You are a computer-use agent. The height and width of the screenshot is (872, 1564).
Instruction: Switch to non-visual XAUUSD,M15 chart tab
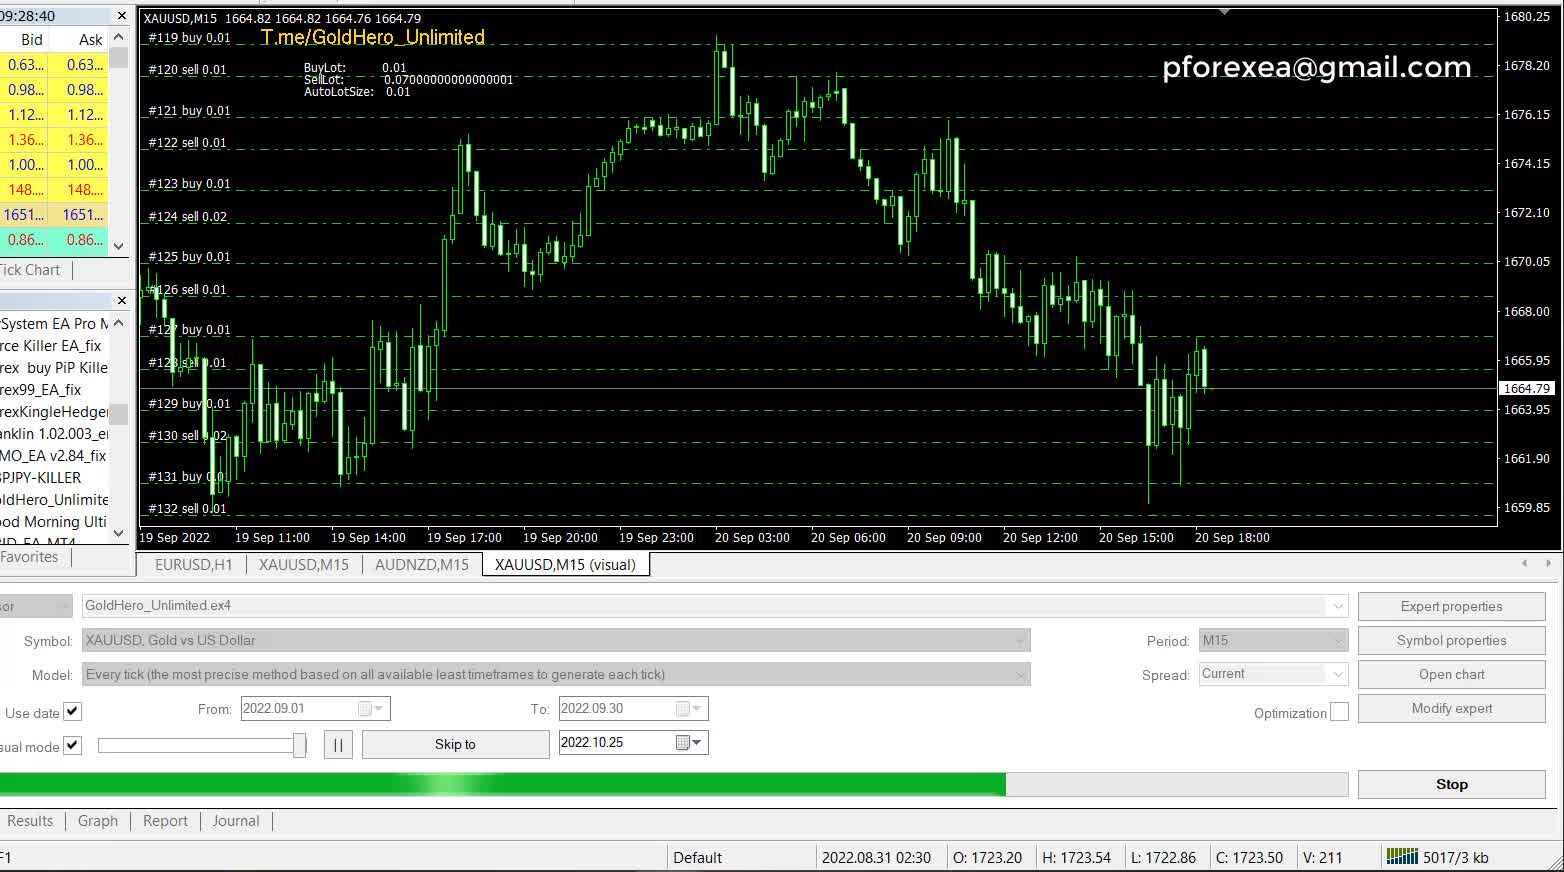[x=304, y=564]
